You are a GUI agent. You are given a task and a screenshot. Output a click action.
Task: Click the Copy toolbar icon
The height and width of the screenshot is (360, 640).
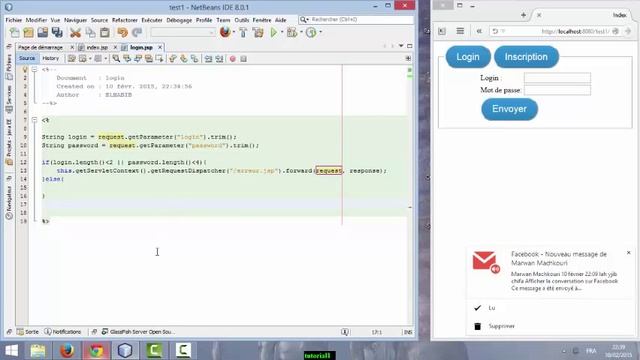(90, 32)
